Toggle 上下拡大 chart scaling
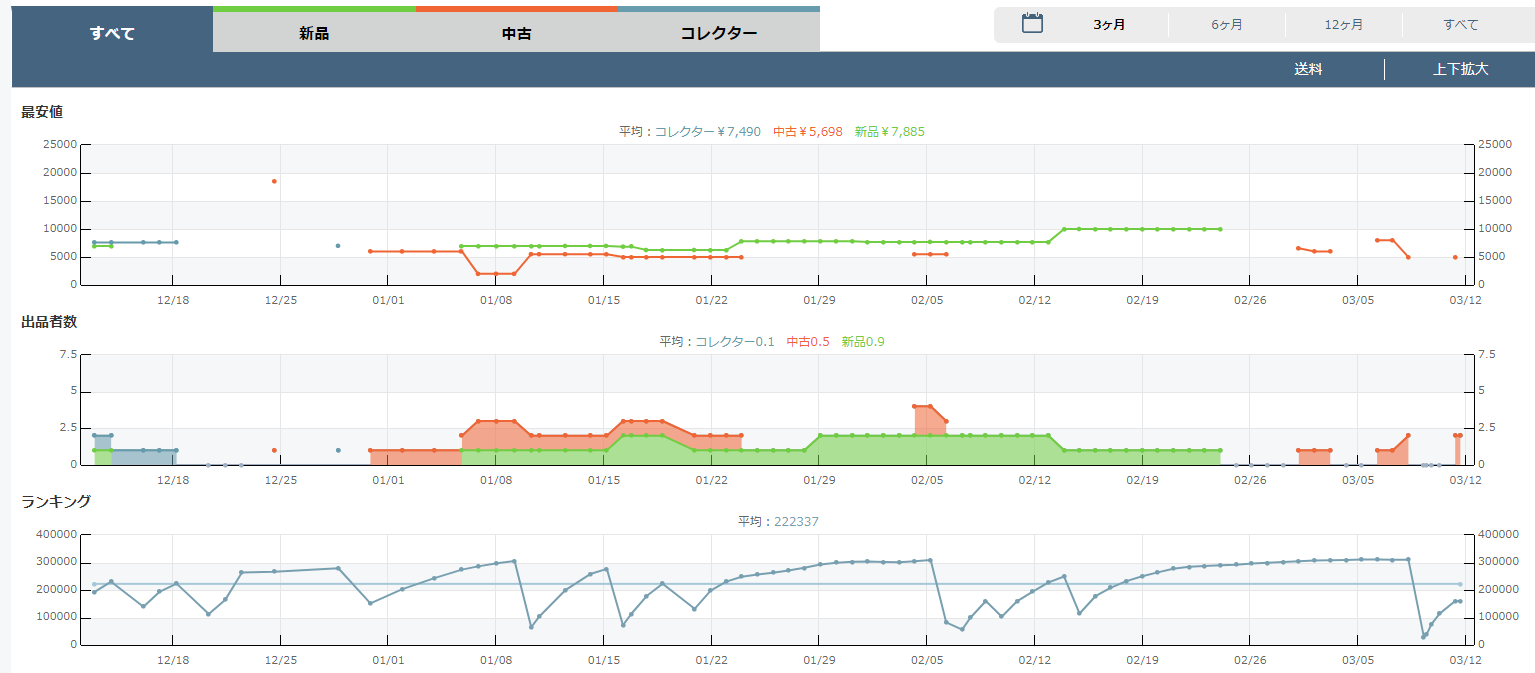1535x673 pixels. [x=1460, y=69]
